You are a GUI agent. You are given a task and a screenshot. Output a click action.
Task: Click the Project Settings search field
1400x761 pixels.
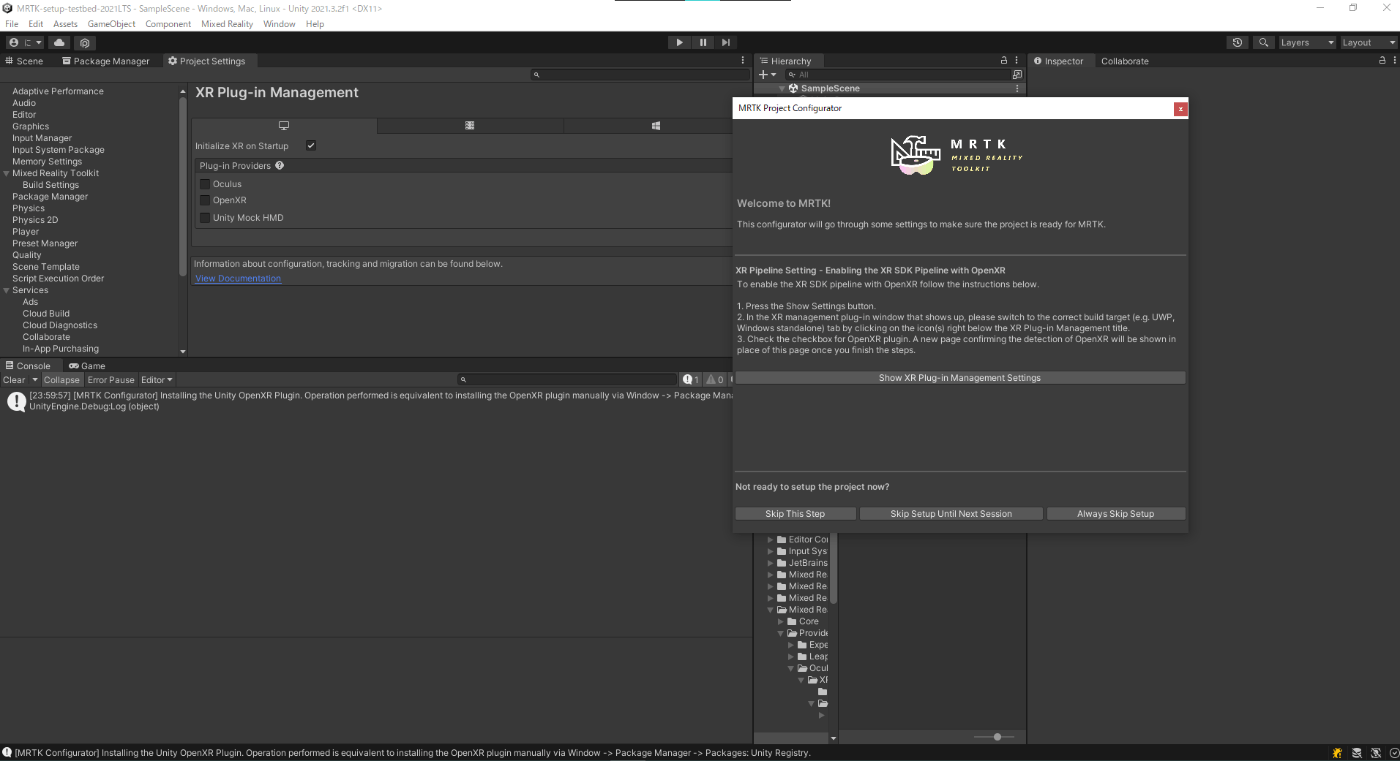pyautogui.click(x=640, y=75)
